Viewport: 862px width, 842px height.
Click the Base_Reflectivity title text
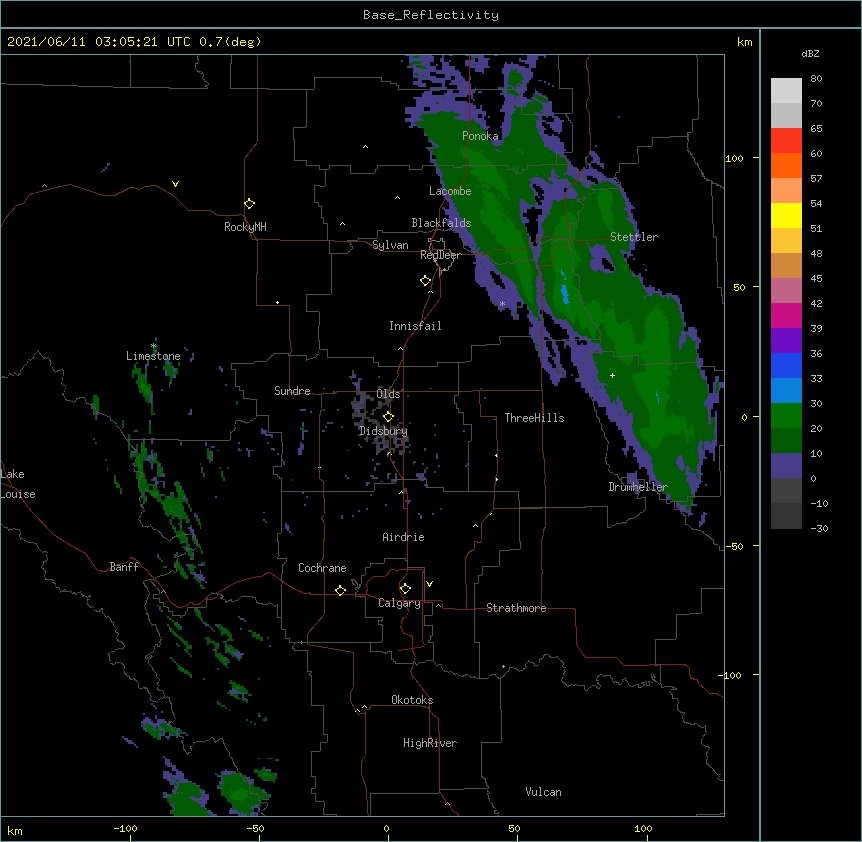pyautogui.click(x=431, y=15)
